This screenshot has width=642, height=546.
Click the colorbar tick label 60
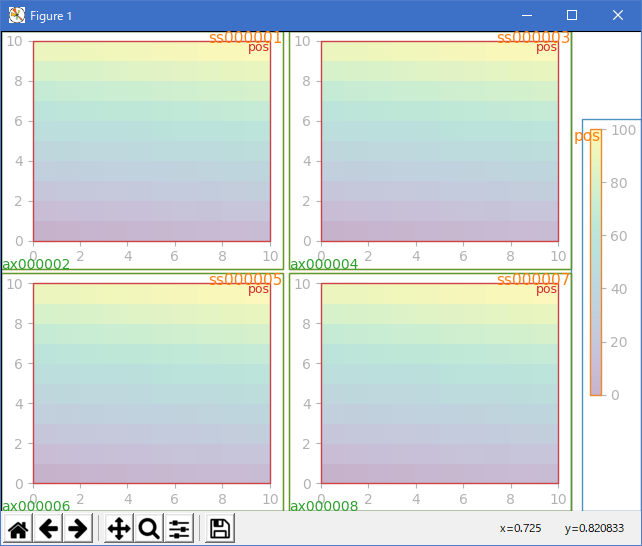[x=619, y=236]
